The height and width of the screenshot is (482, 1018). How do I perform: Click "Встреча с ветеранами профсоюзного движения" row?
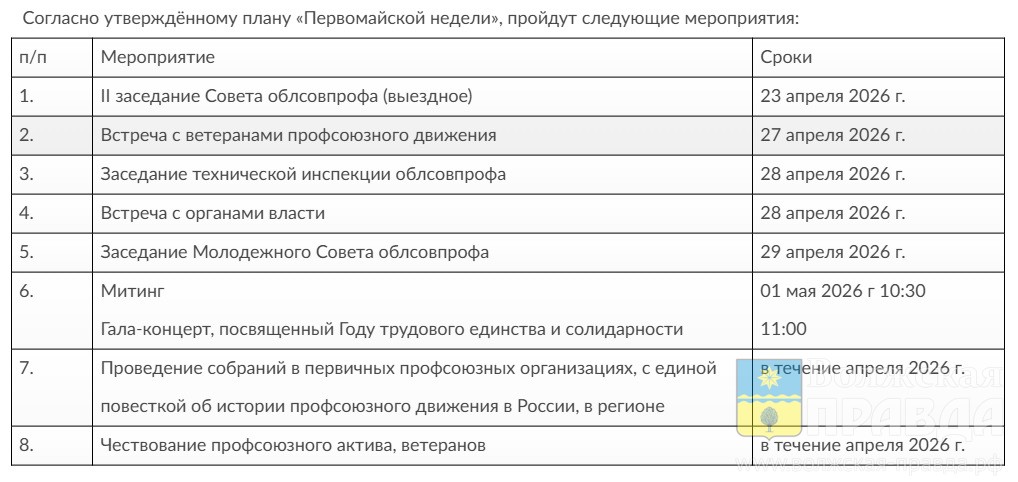298,135
